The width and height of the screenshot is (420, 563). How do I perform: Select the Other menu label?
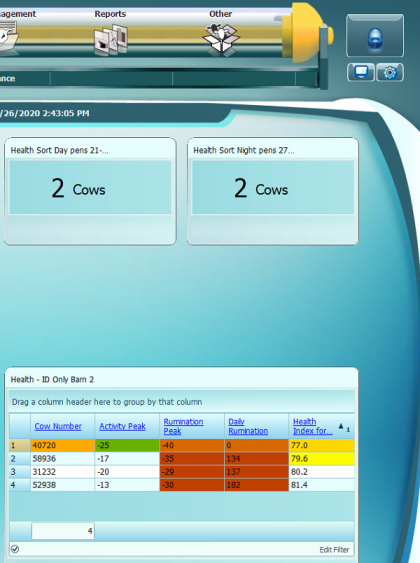220,14
